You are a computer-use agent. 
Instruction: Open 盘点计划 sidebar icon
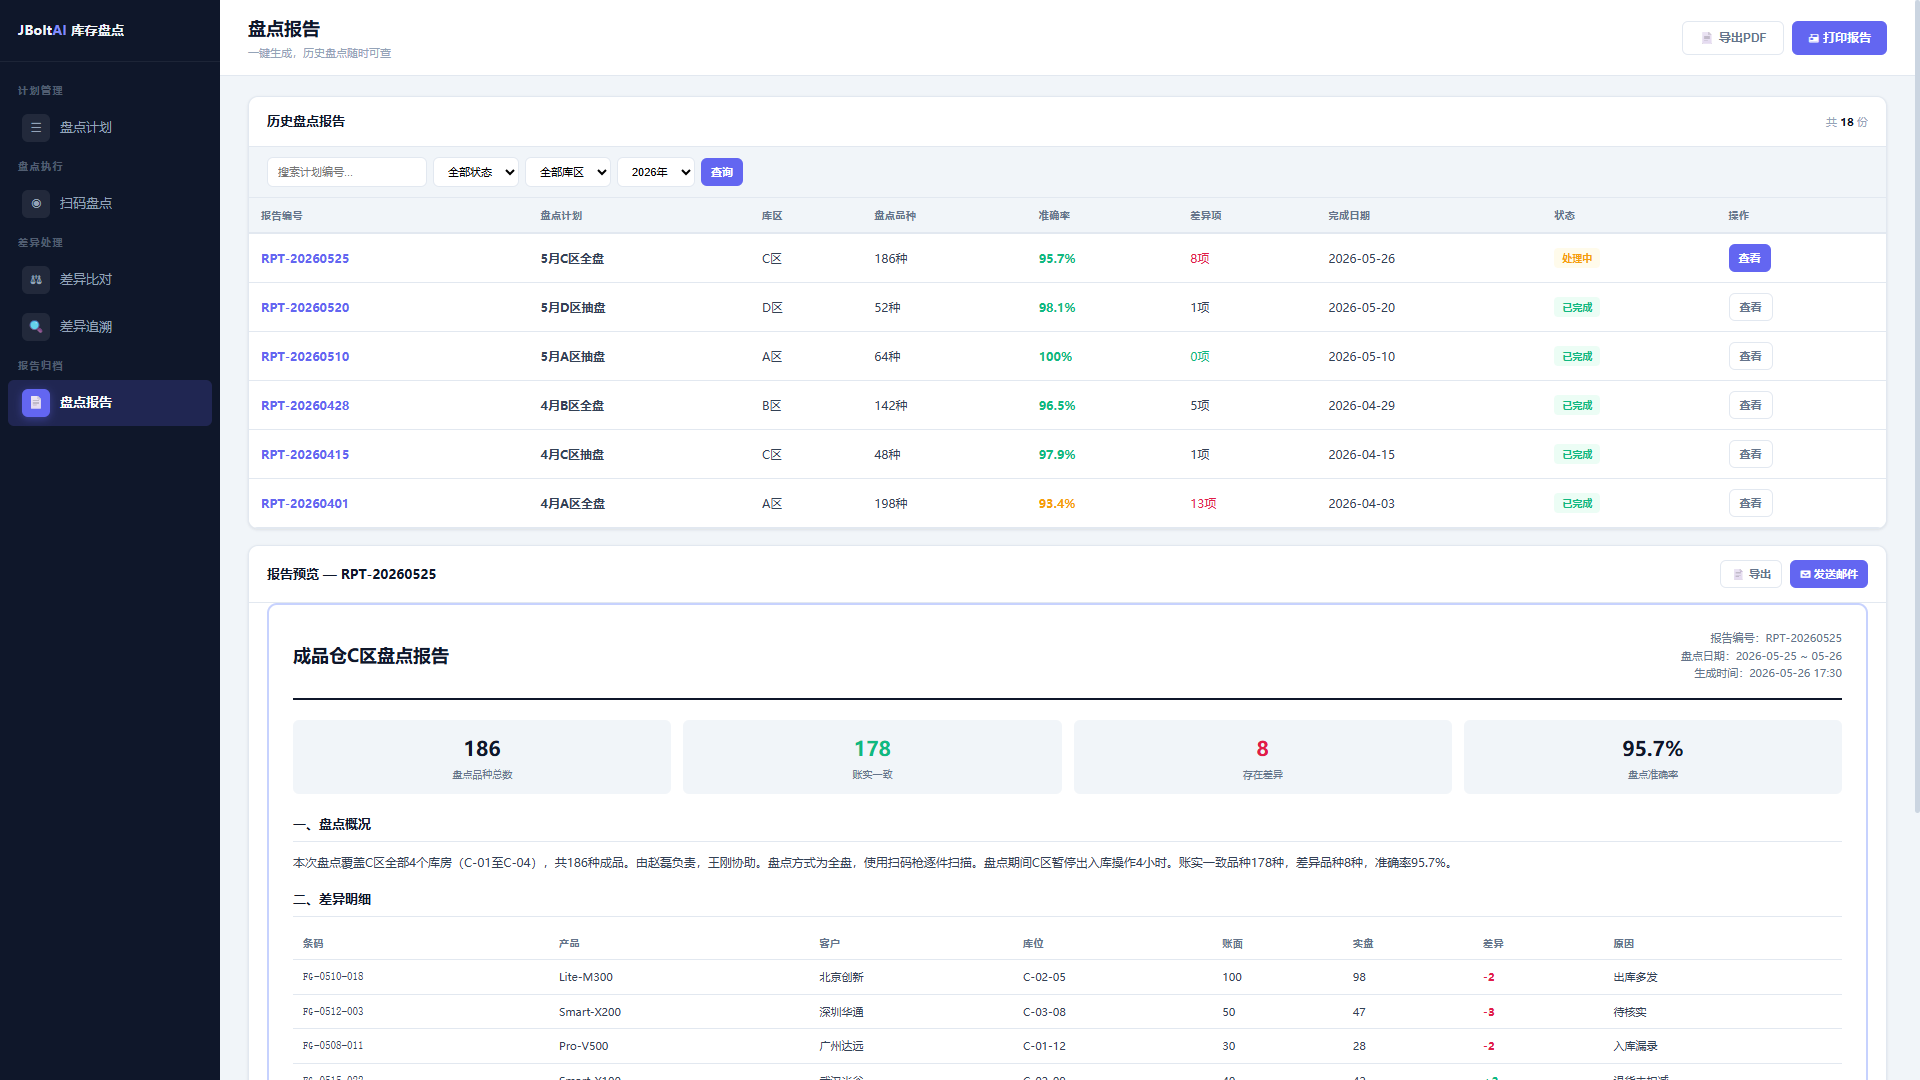36,128
